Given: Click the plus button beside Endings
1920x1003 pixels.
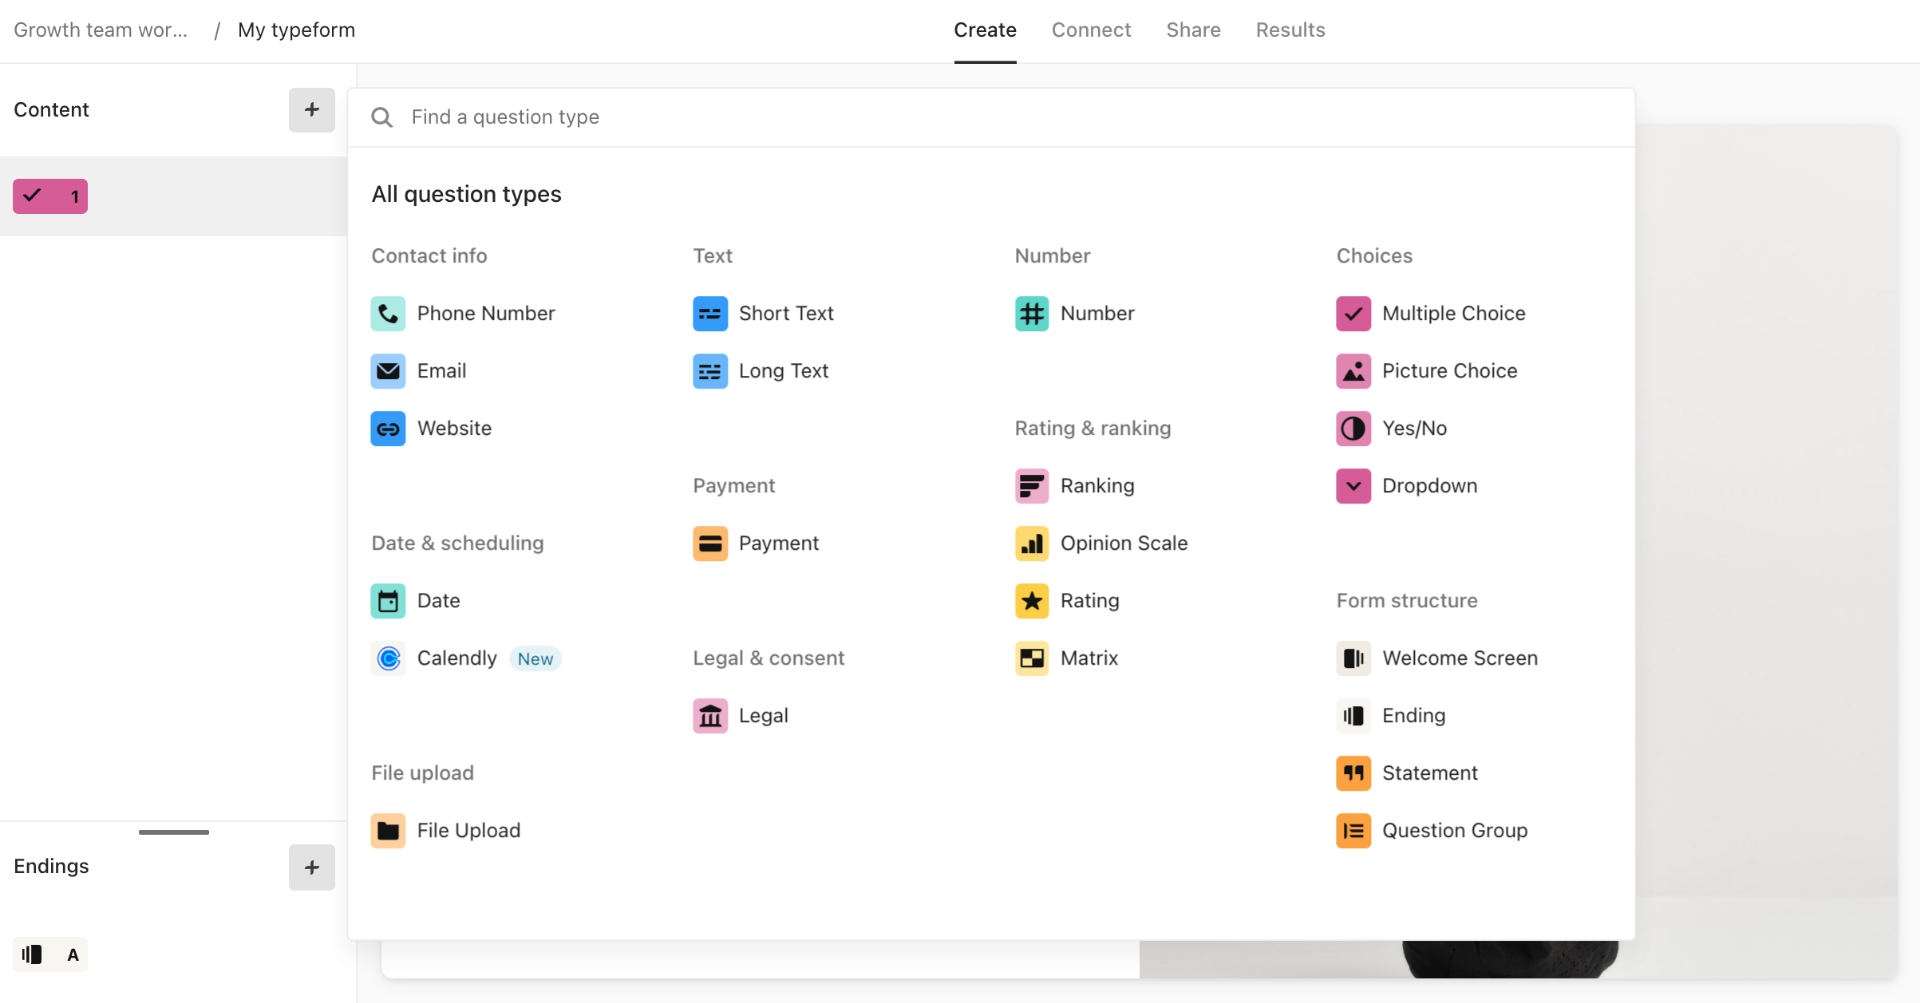Looking at the screenshot, I should [312, 867].
